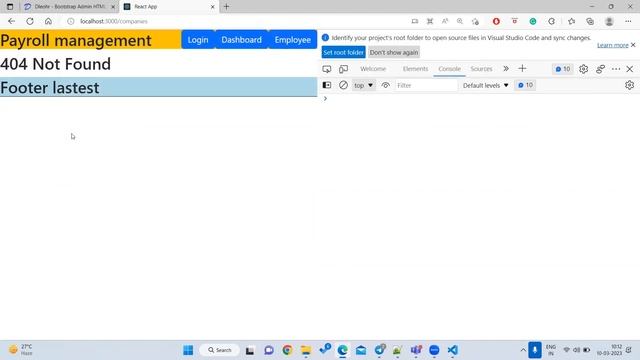This screenshot has height=360, width=640.
Task: Click the 10 issues counter in console toolbar
Action: (525, 85)
